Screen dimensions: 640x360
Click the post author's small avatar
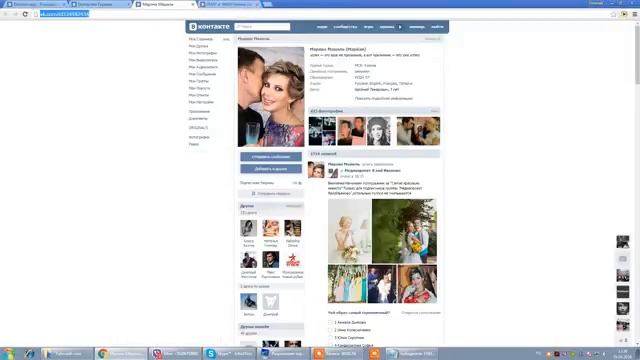click(x=316, y=170)
